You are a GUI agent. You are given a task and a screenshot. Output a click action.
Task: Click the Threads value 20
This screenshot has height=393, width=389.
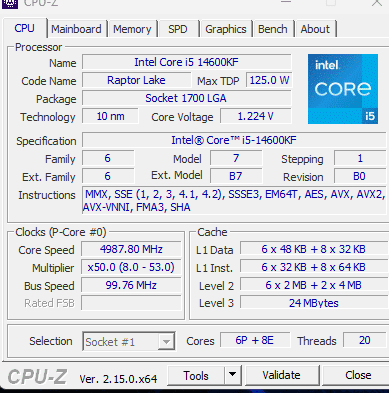click(x=365, y=340)
